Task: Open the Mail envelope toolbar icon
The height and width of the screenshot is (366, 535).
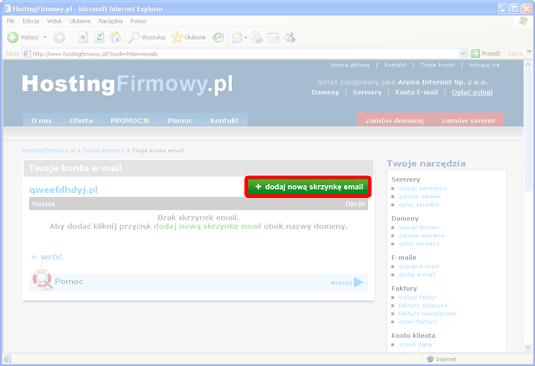Action: pos(237,37)
